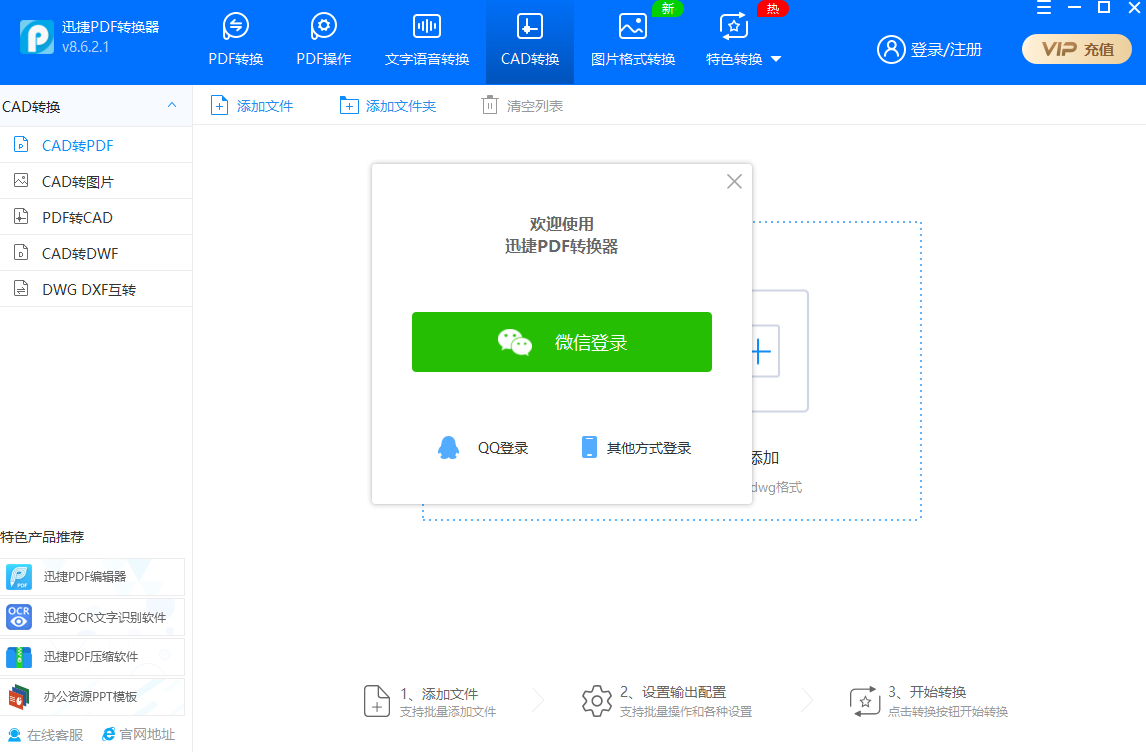Screen dimensions: 1146x752
Task: Open 迅捷PDF编辑器 recommended product
Action: tap(92, 577)
